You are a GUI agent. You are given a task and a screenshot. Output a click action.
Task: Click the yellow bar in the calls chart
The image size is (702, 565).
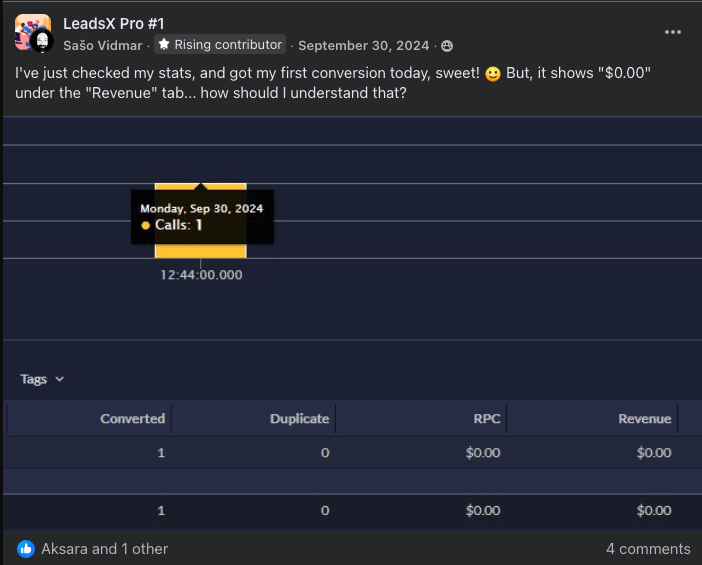tap(200, 250)
